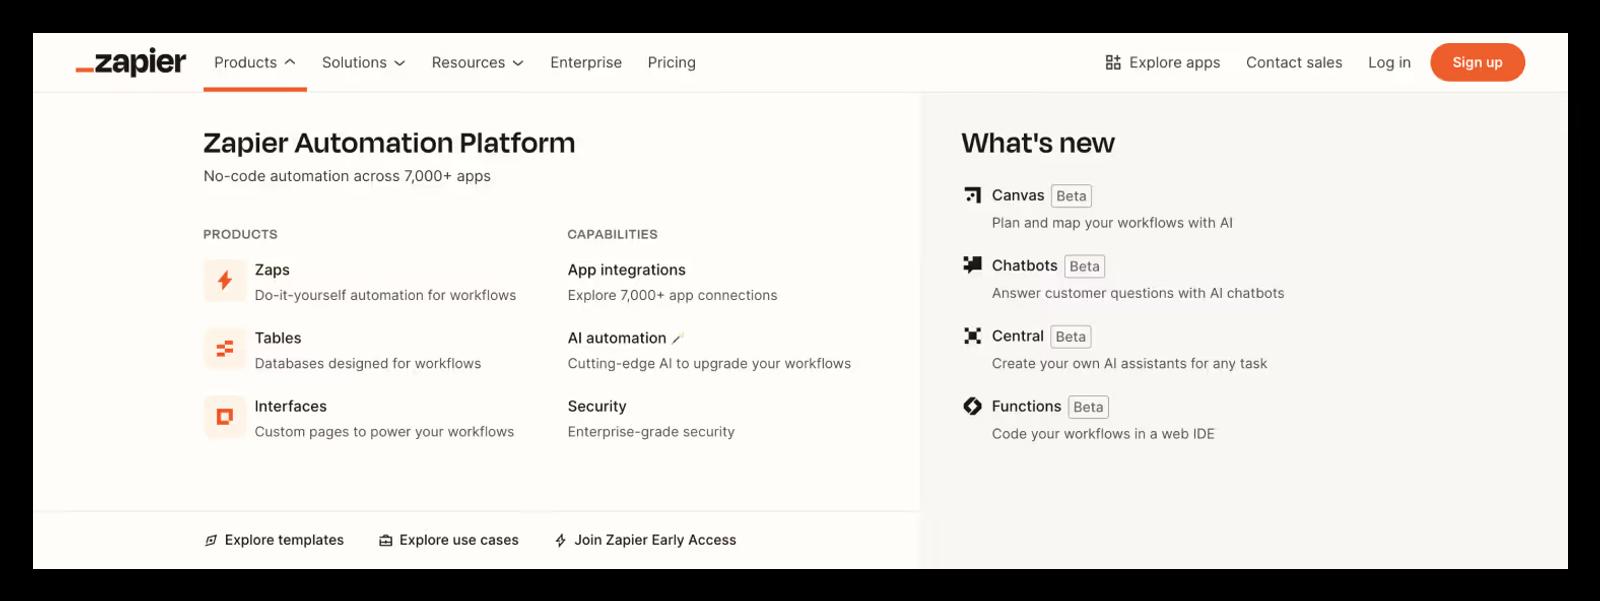Click the CAPABILITIES section label
Image resolution: width=1600 pixels, height=601 pixels.
pos(613,234)
